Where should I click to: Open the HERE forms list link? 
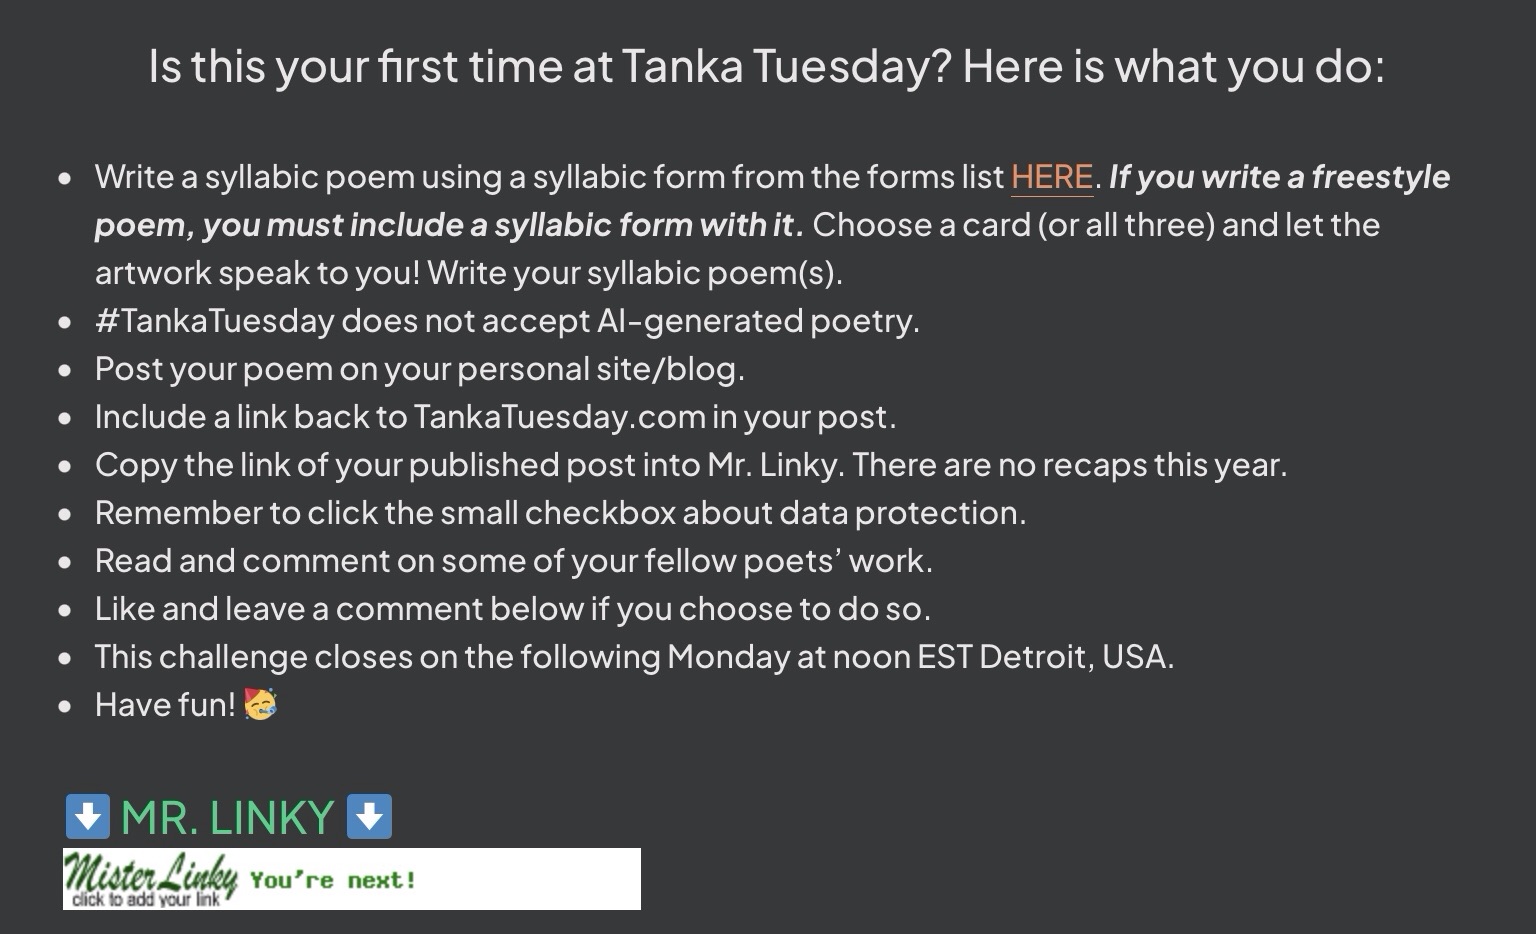(x=1051, y=177)
